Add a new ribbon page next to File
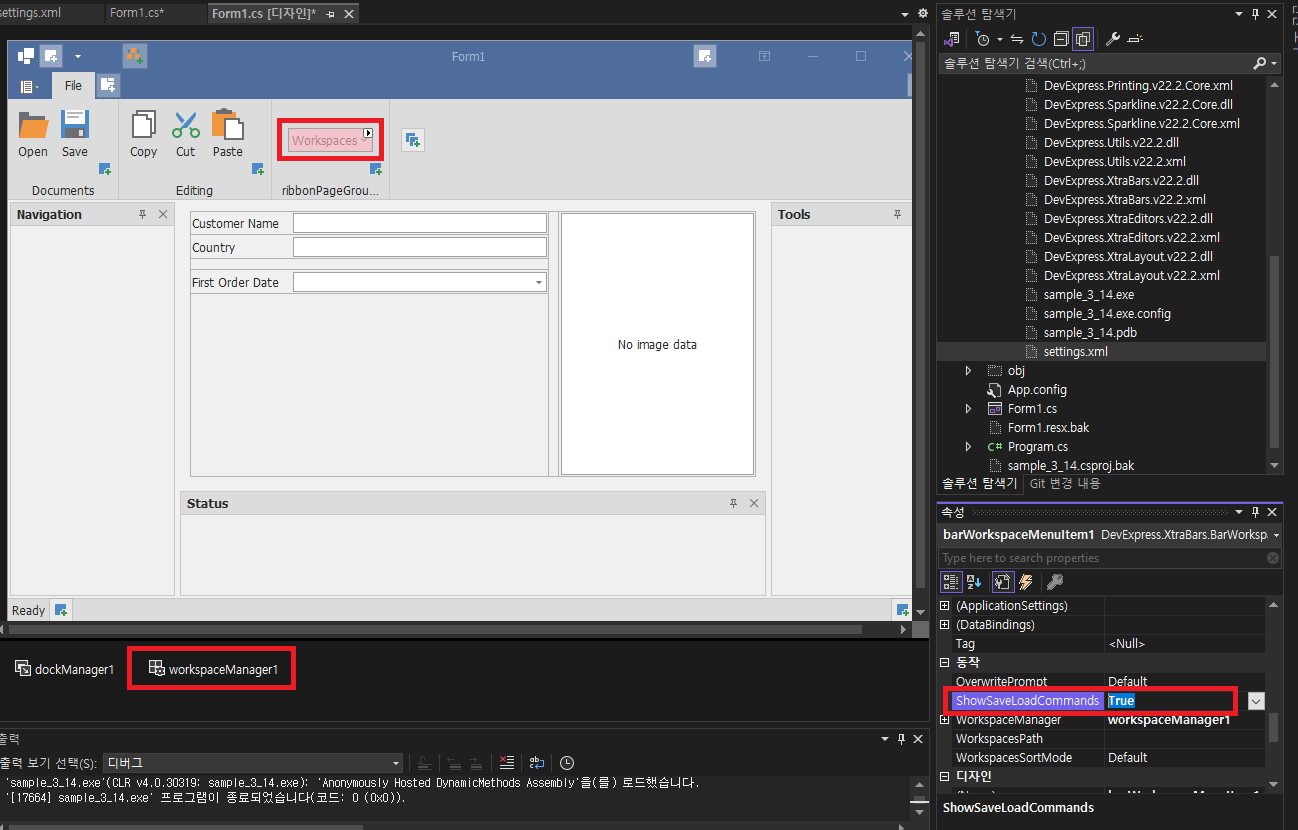The width and height of the screenshot is (1298, 830). point(108,85)
